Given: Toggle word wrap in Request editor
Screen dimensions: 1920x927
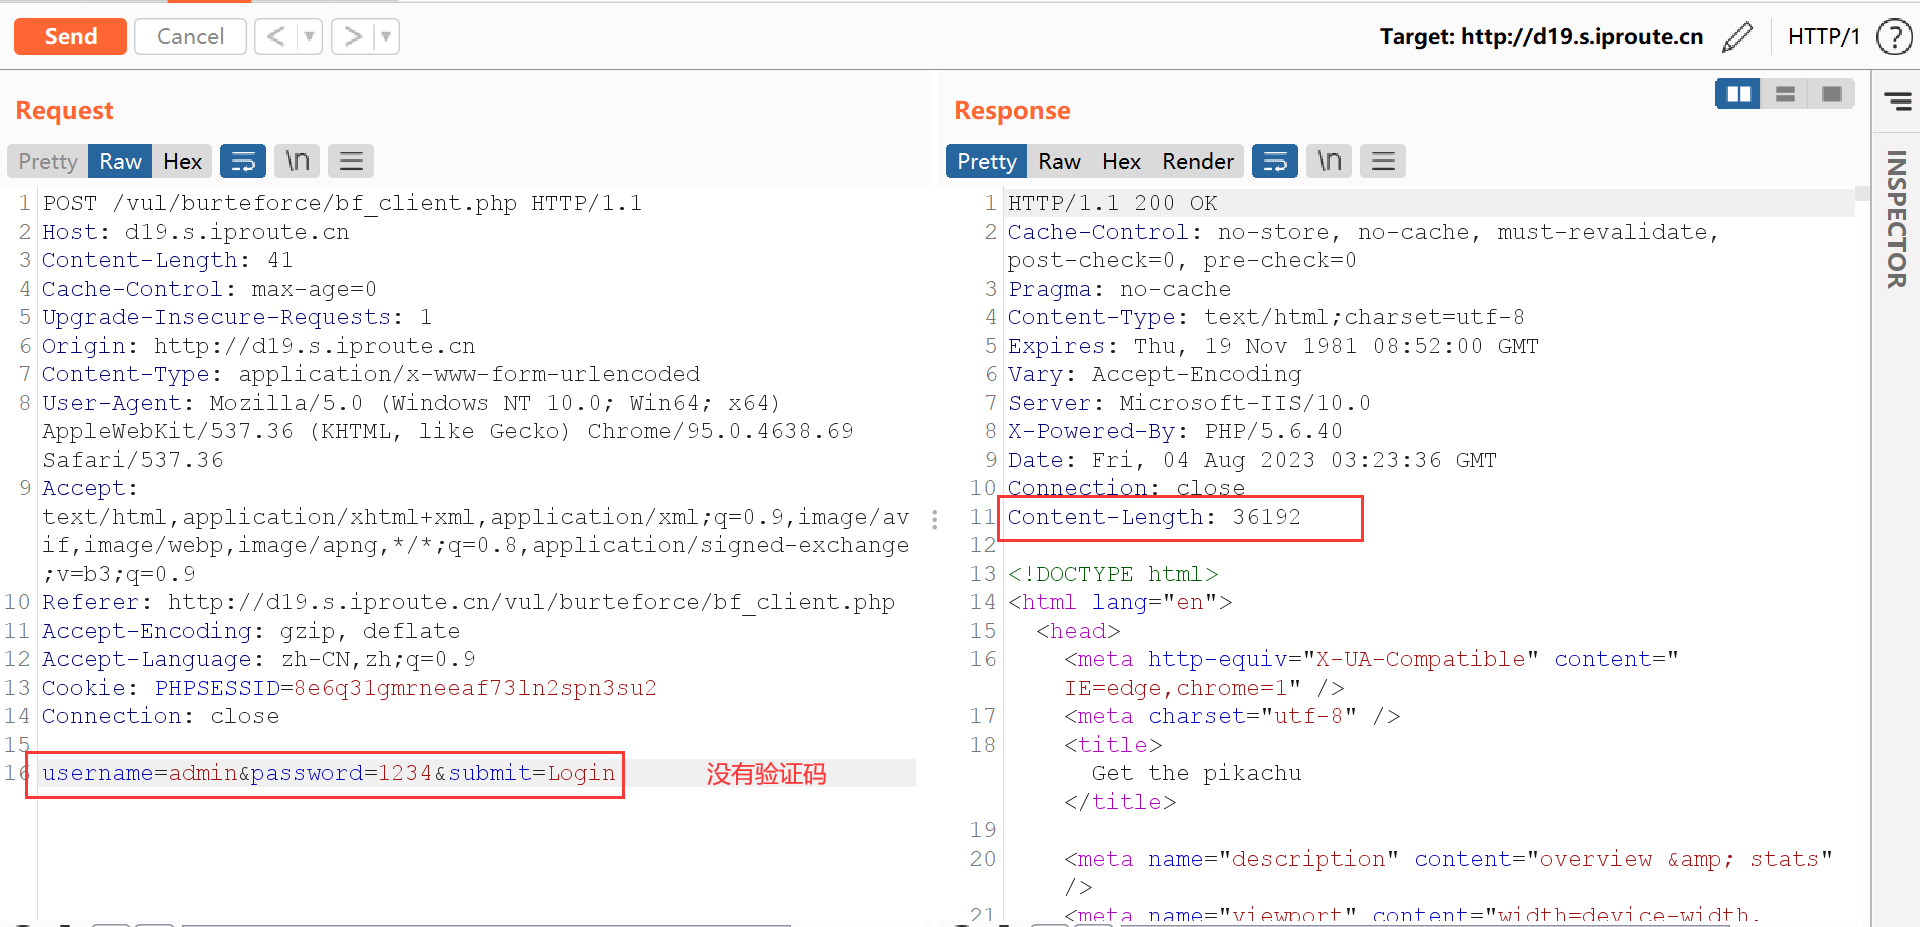Looking at the screenshot, I should [243, 161].
